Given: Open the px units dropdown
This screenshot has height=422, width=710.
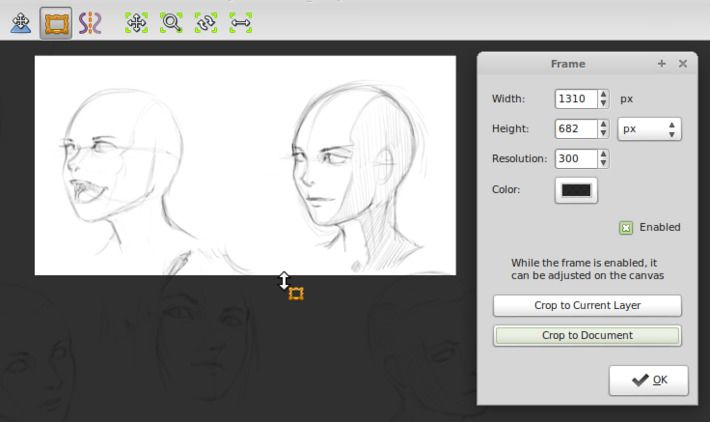Looking at the screenshot, I should 650,129.
